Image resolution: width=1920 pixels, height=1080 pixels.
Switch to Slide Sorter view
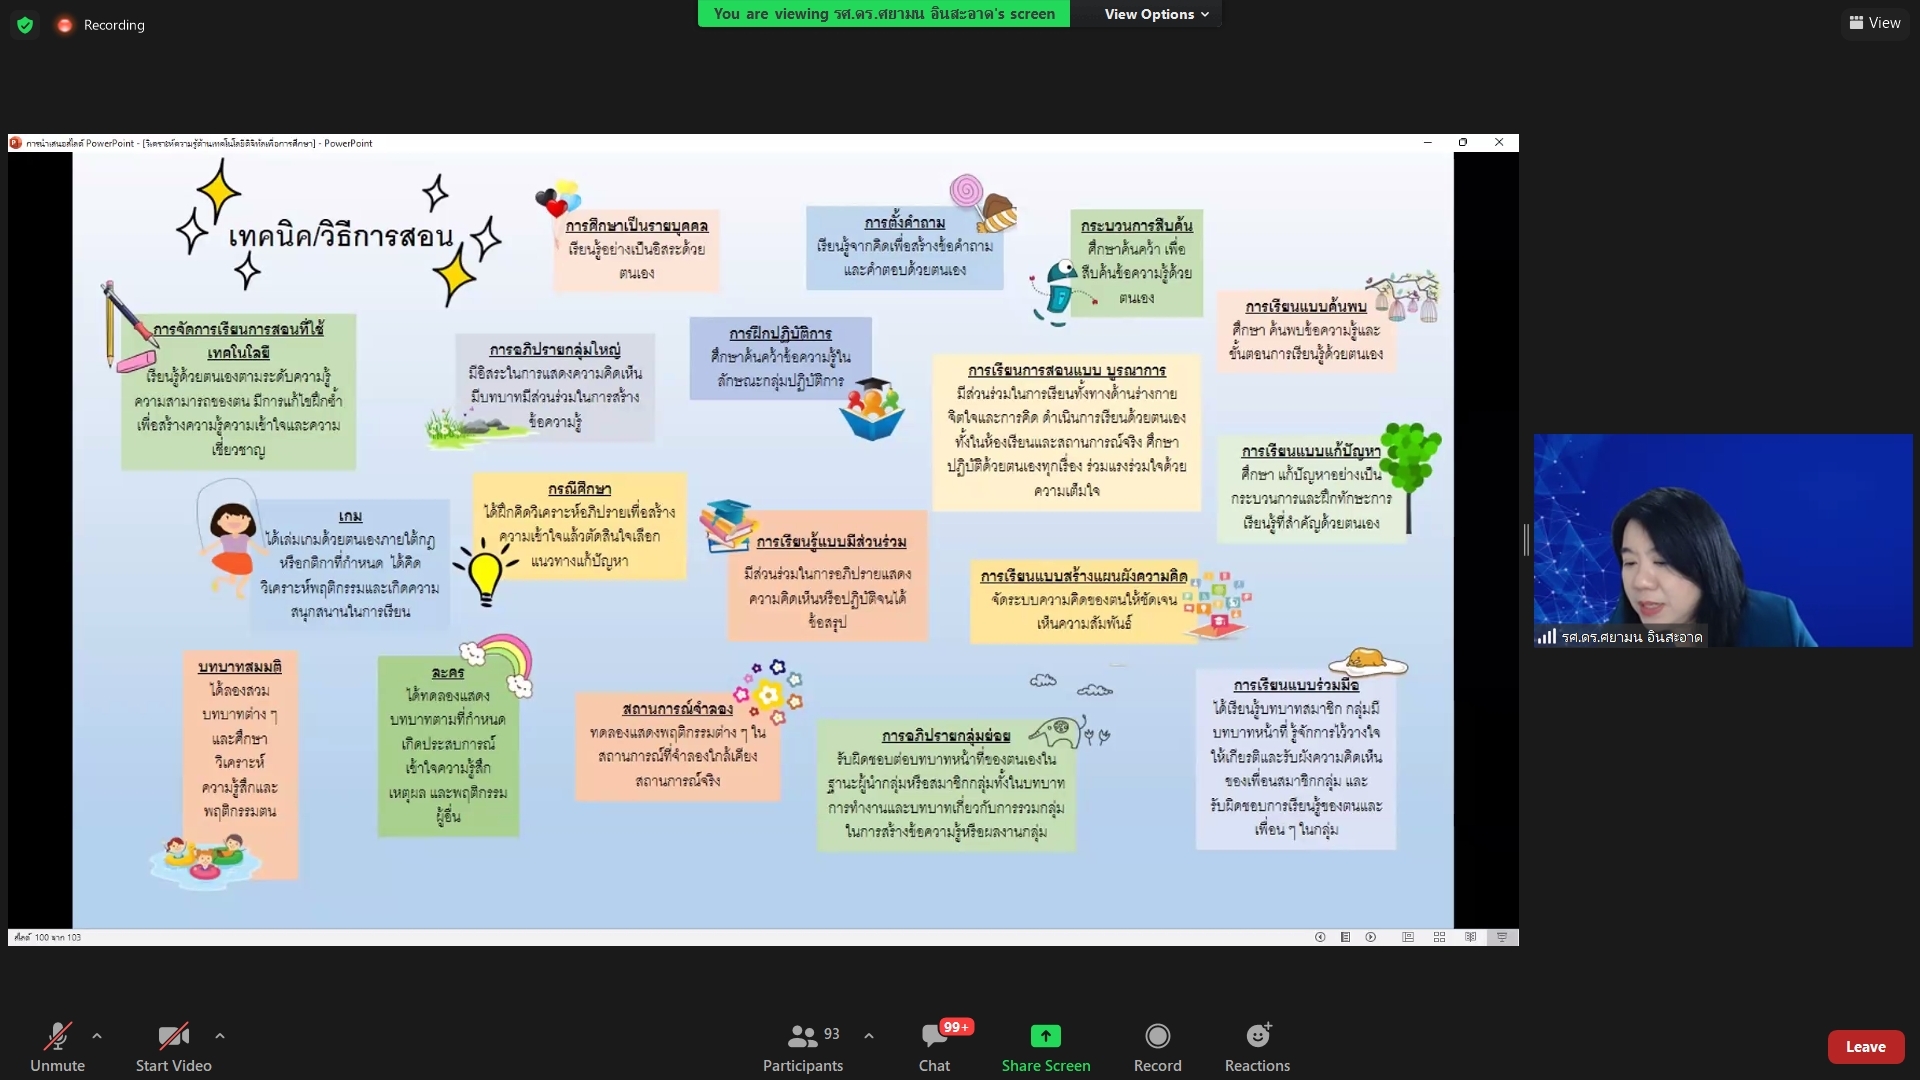1440,937
